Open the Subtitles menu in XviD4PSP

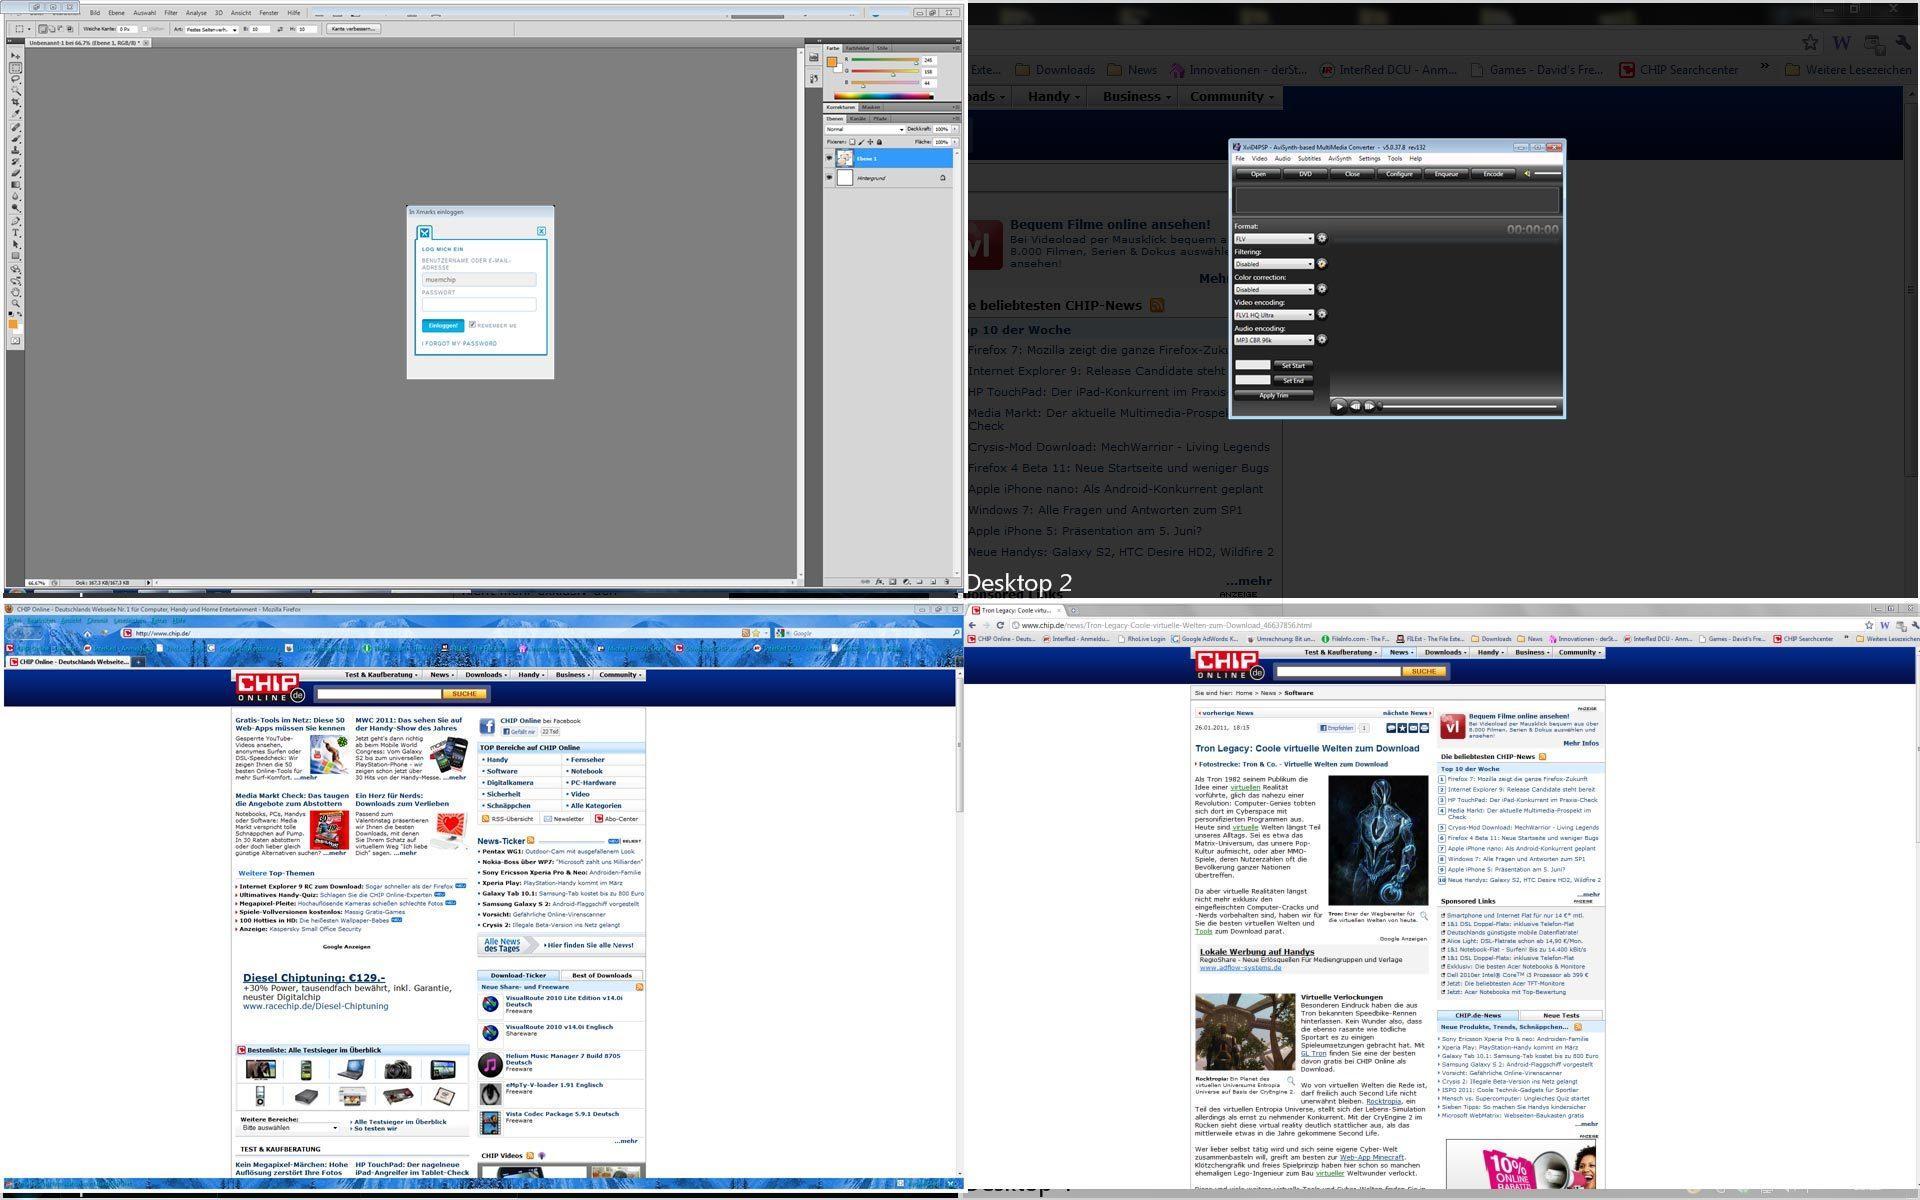1310,158
